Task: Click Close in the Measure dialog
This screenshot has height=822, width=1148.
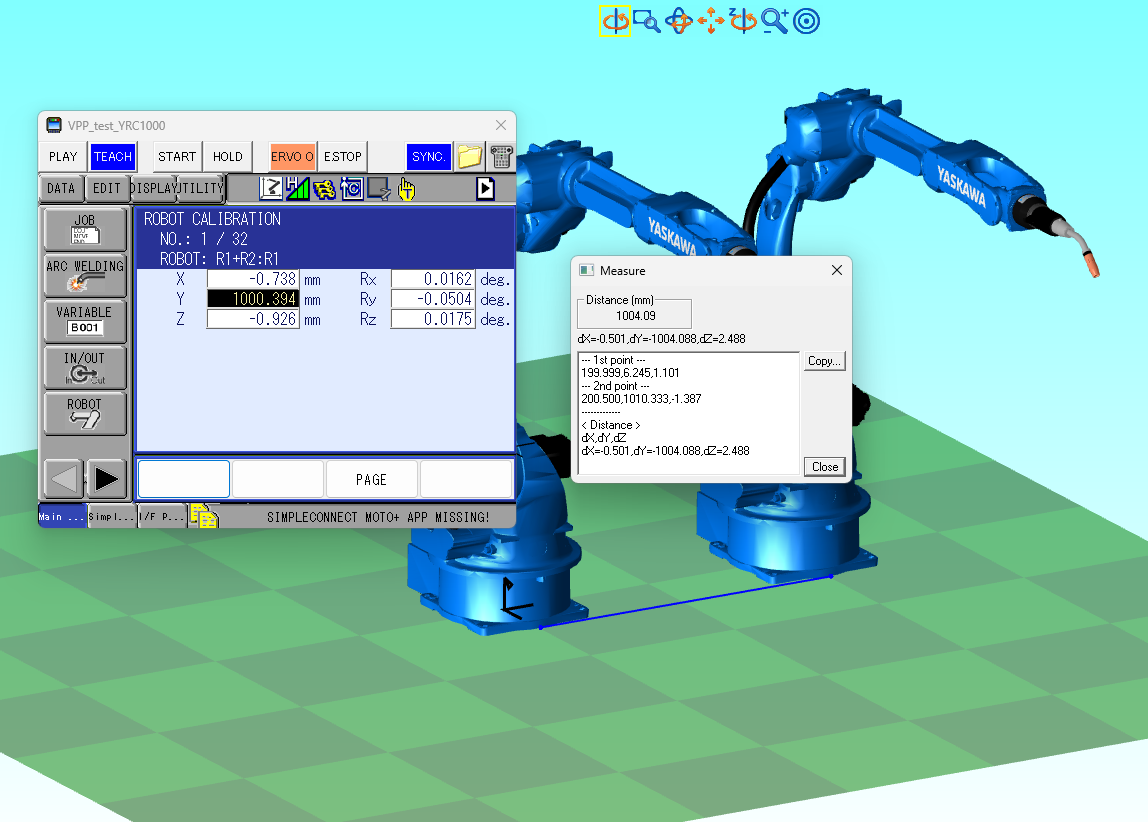Action: point(824,467)
